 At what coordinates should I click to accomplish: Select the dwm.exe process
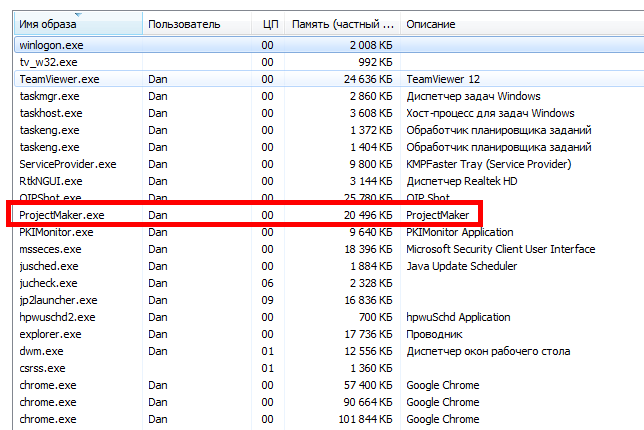coord(329,351)
